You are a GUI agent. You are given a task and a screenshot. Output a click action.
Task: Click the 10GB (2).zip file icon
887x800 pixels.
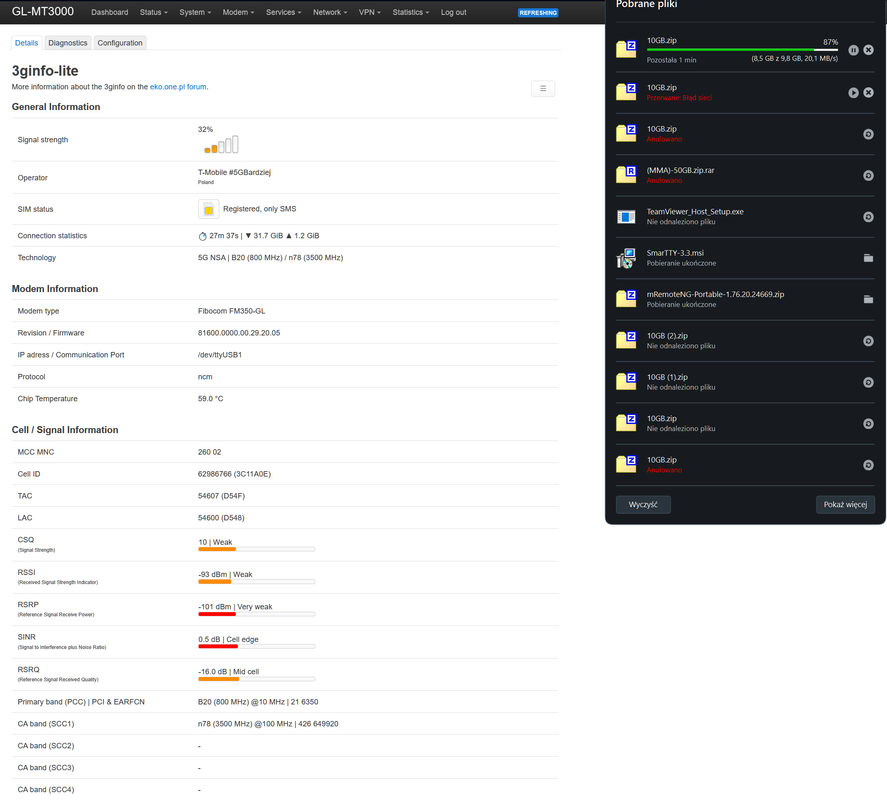tap(626, 339)
